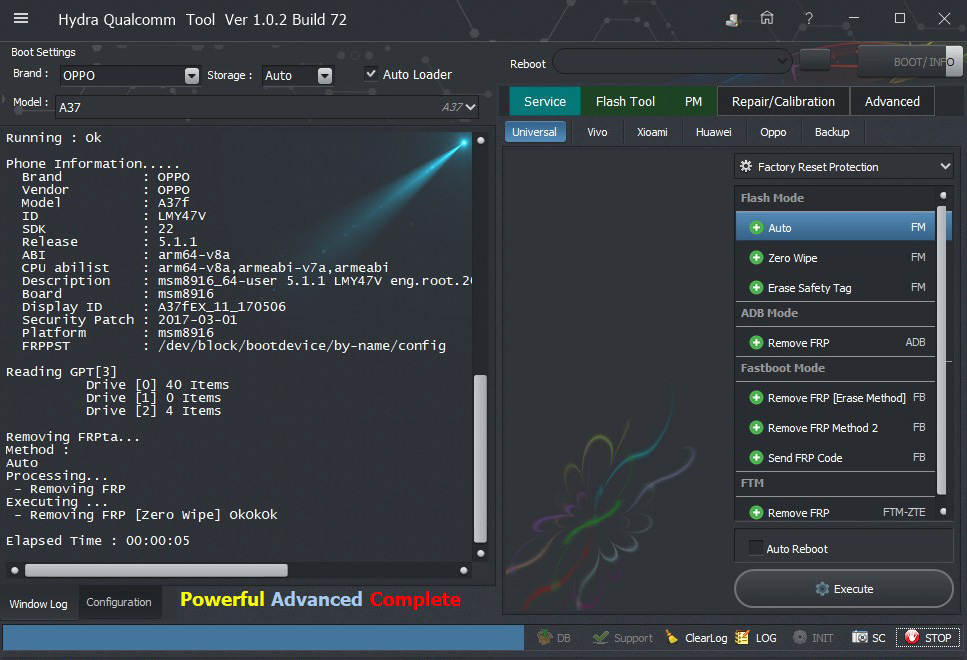Select Remove FRP Method 2 option
The width and height of the screenshot is (967, 660).
(836, 427)
